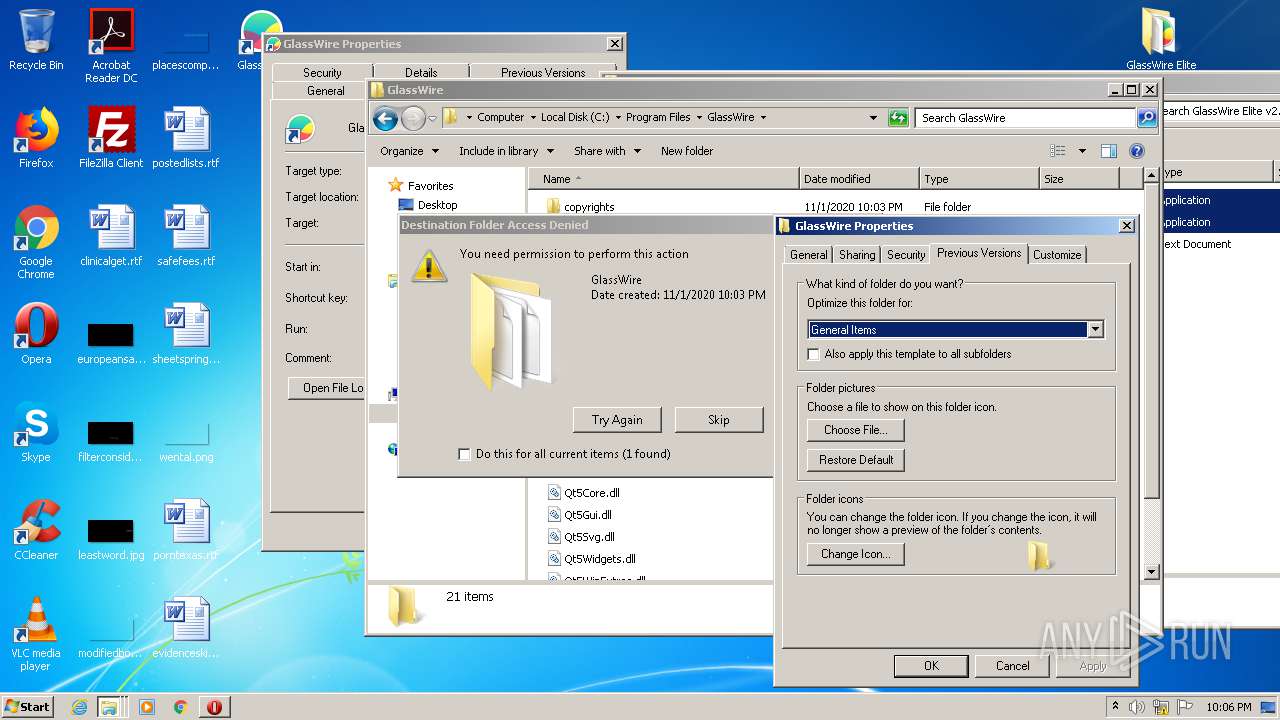The image size is (1280, 720).
Task: Sort by Date modified column header
Action: coord(859,179)
